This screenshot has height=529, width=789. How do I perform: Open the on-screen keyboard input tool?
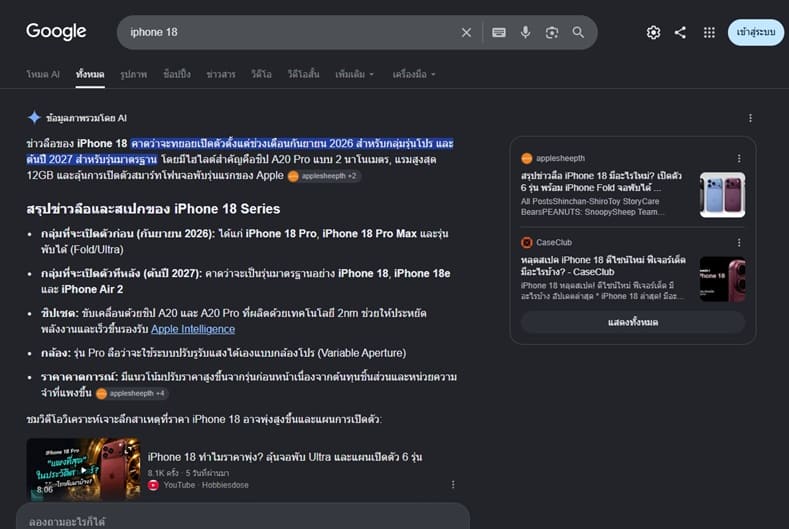point(499,33)
